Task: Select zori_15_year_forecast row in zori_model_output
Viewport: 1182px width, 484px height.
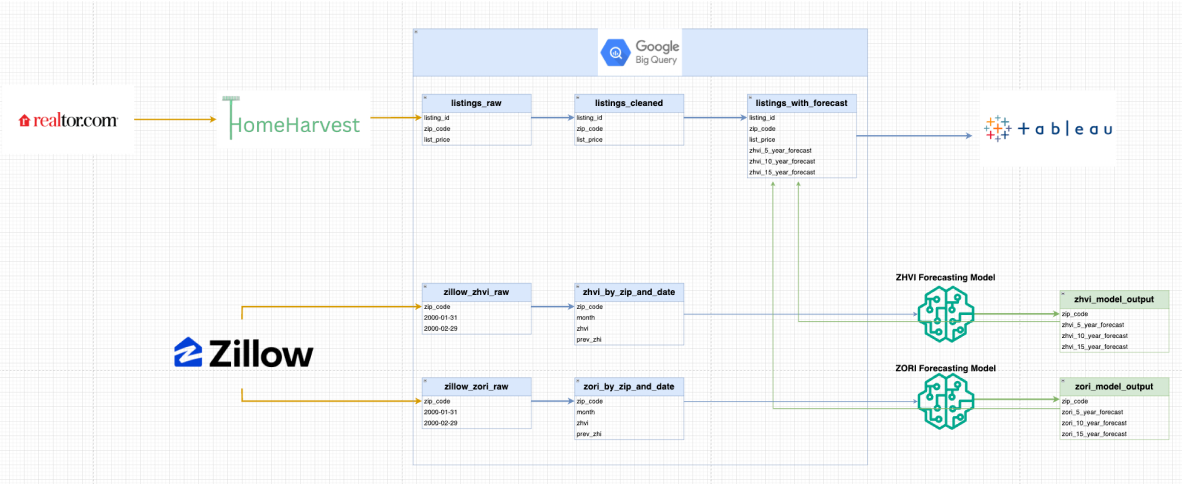Action: [1114, 433]
